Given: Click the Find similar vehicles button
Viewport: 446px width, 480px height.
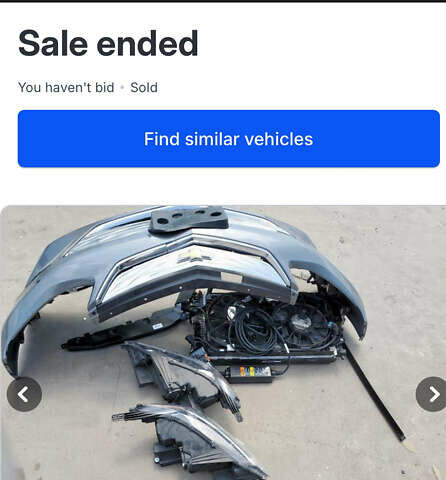Looking at the screenshot, I should pos(229,139).
